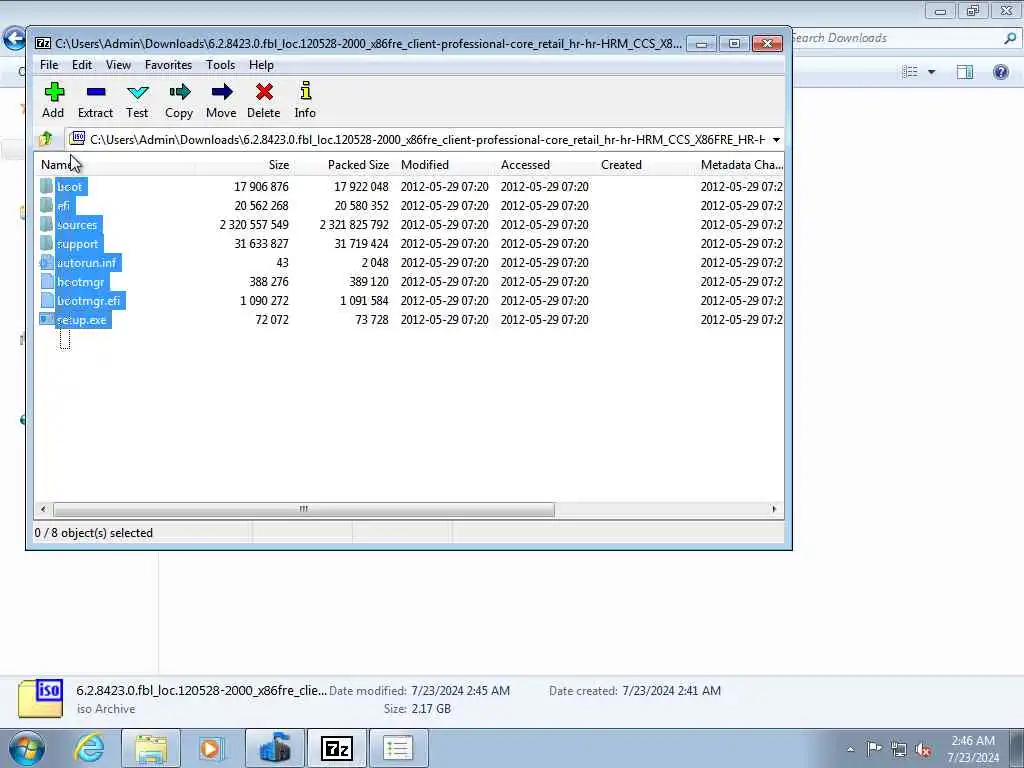
Task: Click the ISO file thumbnail in details pane
Action: tap(40, 698)
